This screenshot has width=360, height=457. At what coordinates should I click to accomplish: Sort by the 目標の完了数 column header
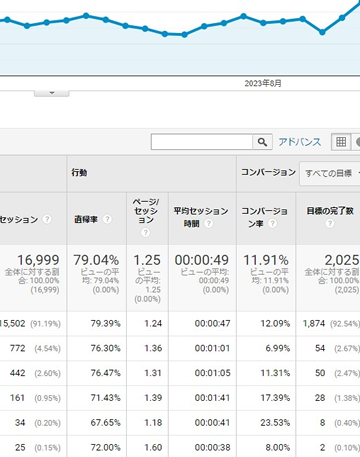pyautogui.click(x=330, y=211)
